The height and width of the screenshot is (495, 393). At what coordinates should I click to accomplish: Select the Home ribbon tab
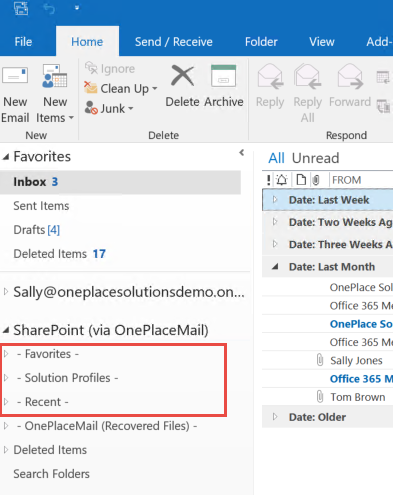[x=87, y=42]
